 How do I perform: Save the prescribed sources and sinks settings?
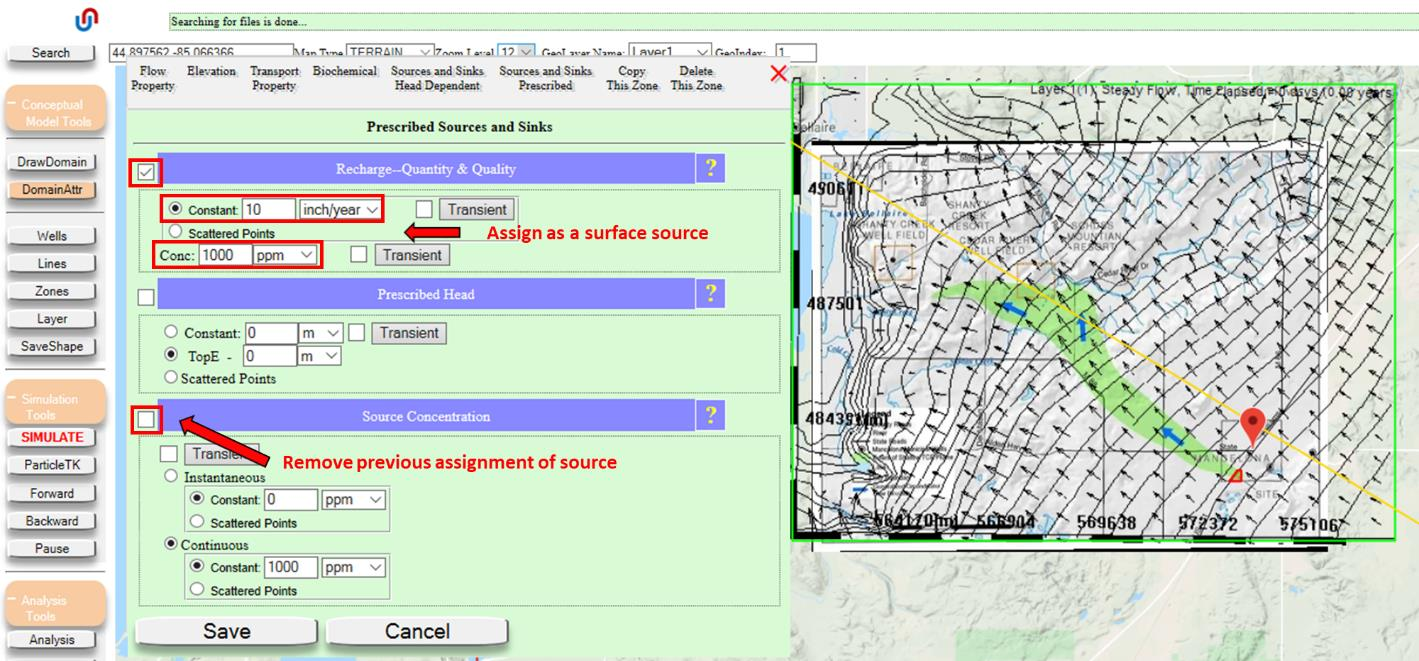coord(227,631)
